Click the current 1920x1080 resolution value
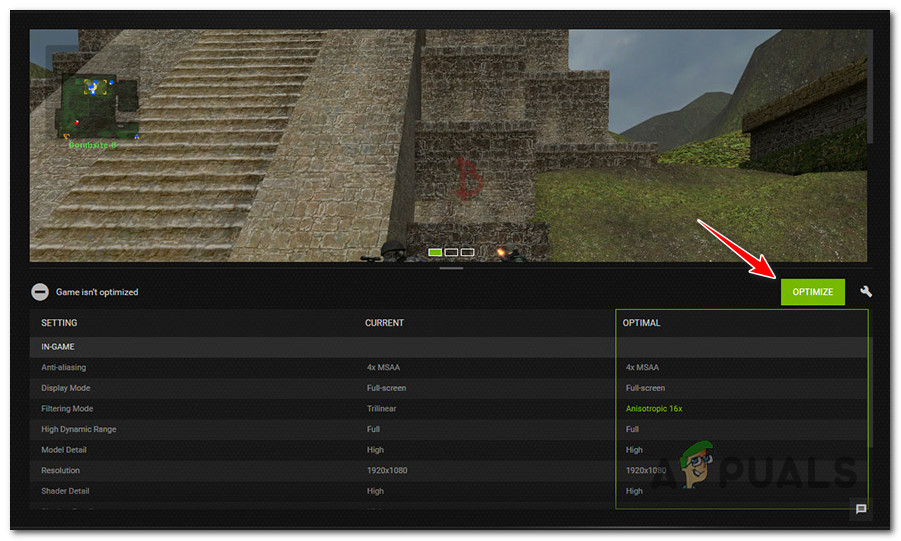 click(x=387, y=470)
